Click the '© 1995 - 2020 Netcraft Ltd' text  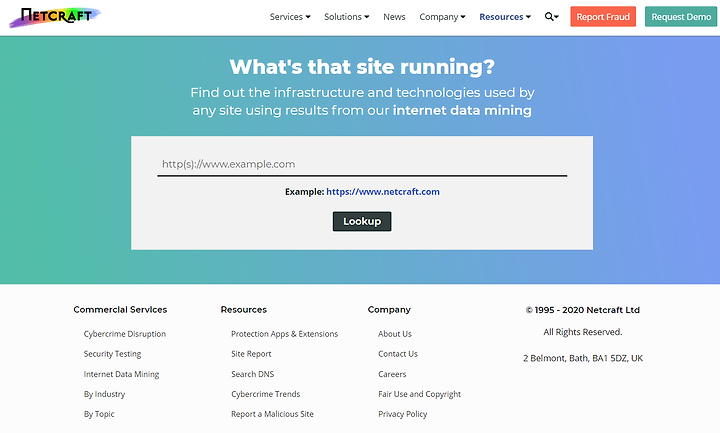pos(583,310)
